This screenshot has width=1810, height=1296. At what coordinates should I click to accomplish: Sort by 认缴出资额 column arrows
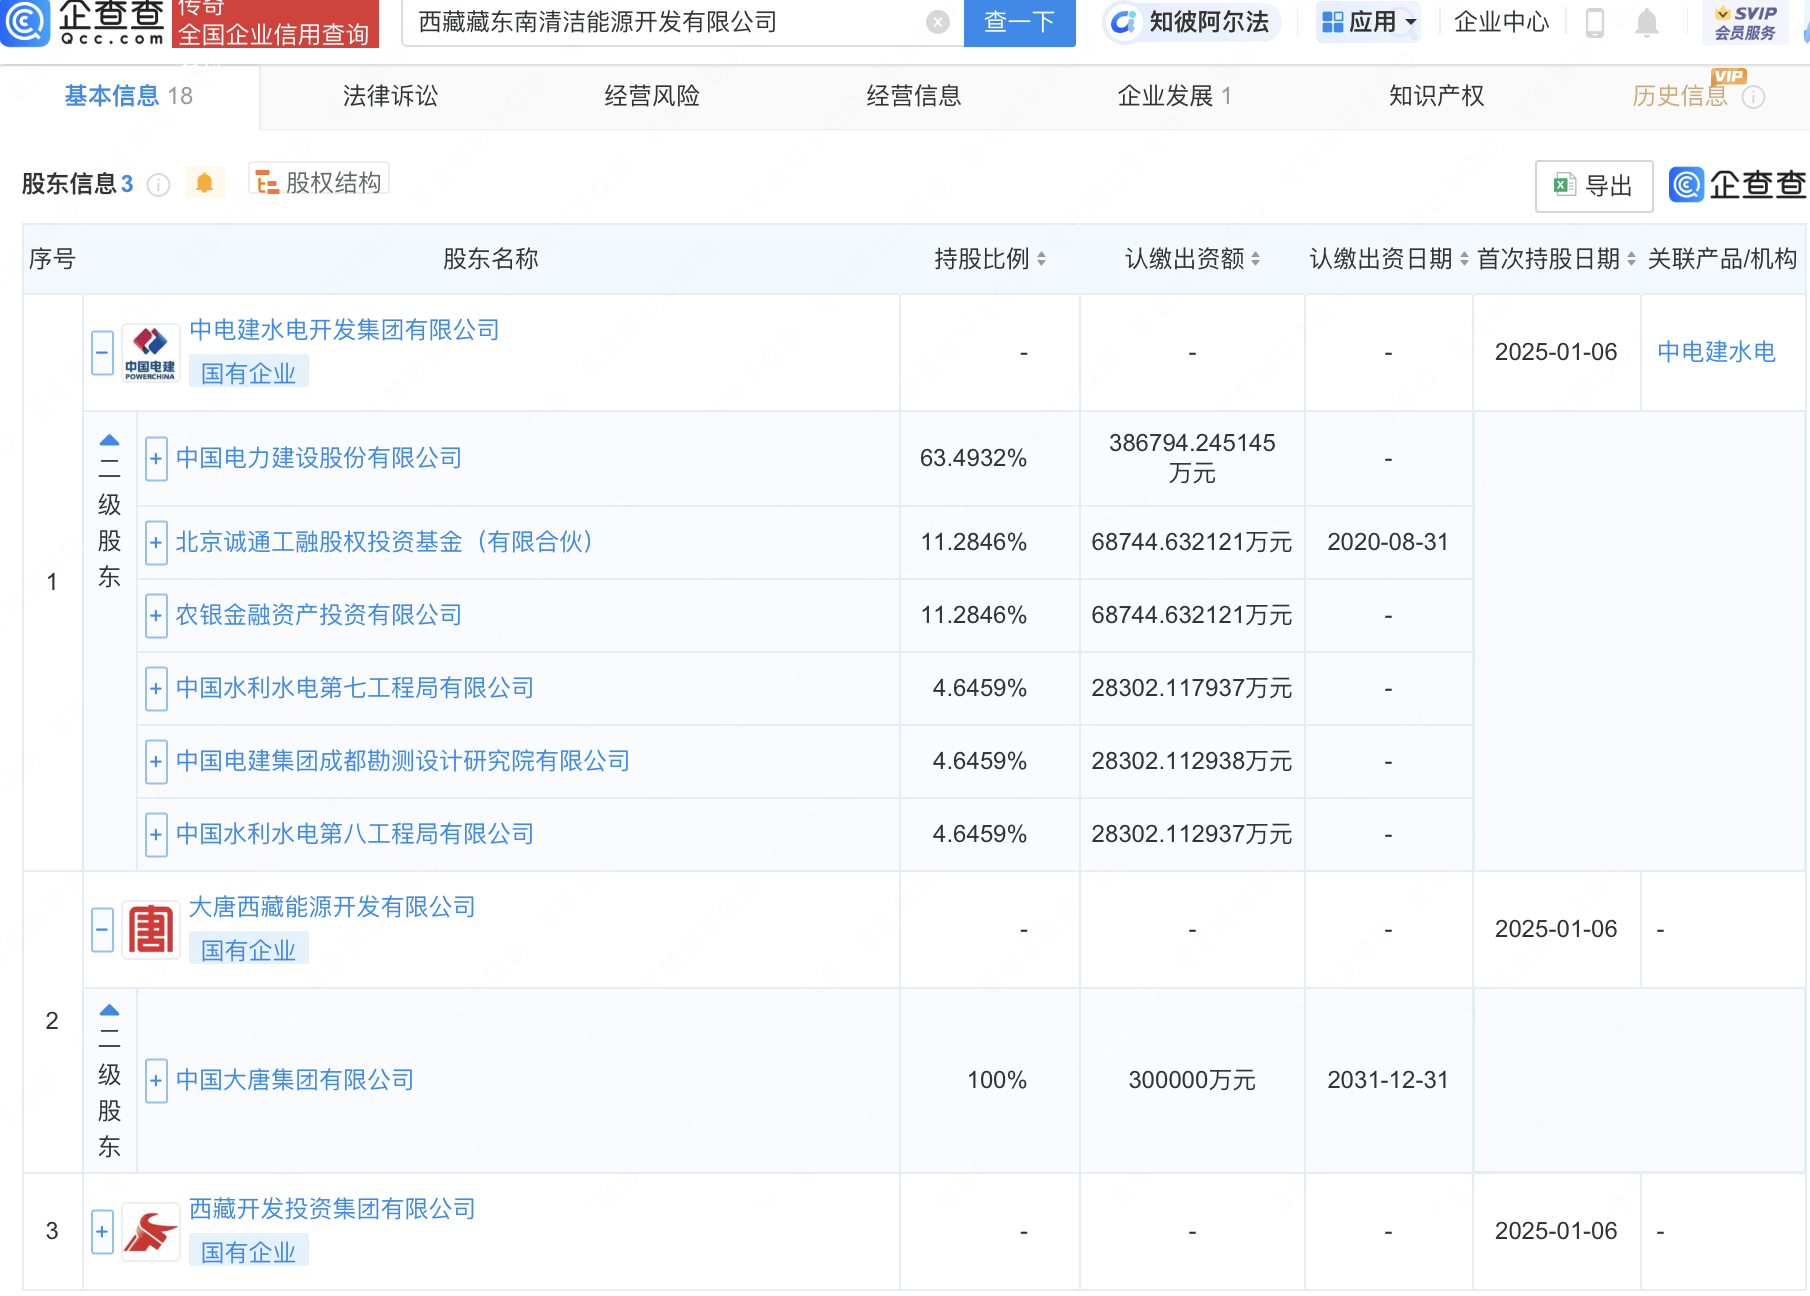1255,259
